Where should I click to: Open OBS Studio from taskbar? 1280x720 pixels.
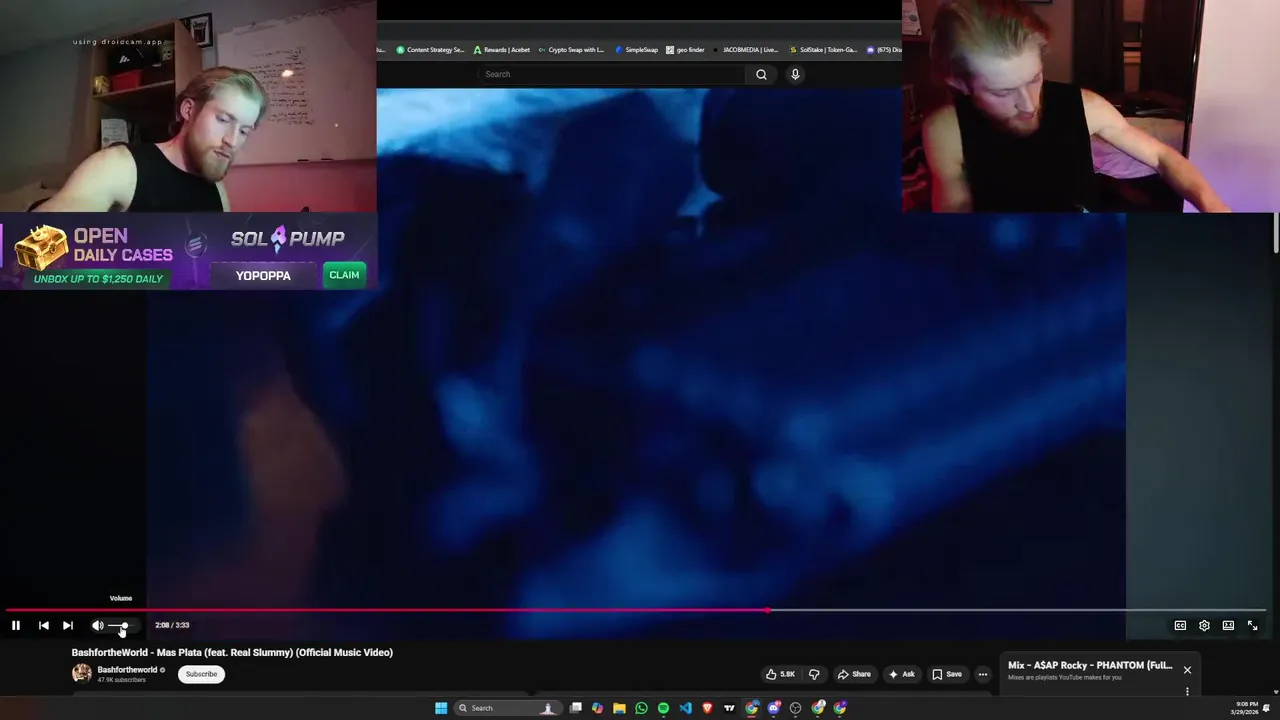tap(795, 708)
